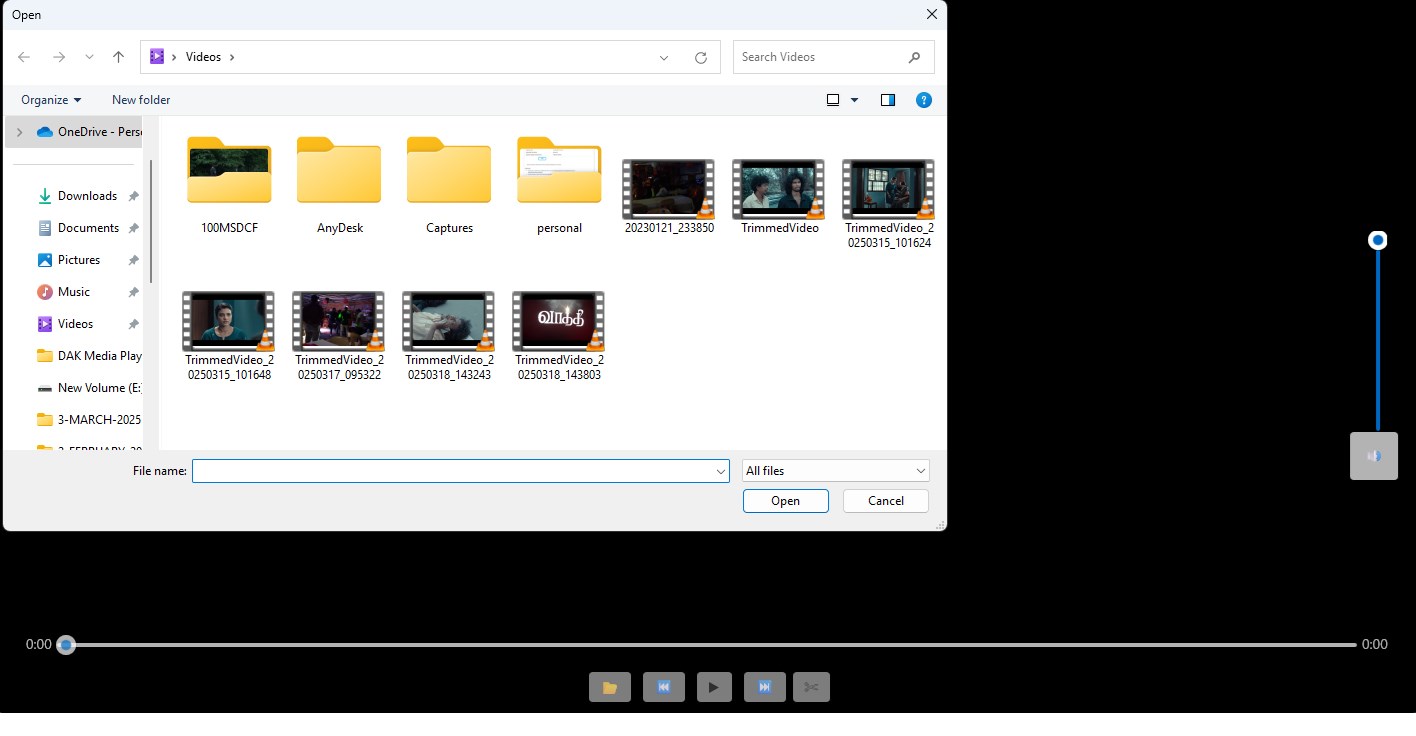Select the 100MSDCF folder
The width and height of the screenshot is (1416, 736).
tap(229, 186)
